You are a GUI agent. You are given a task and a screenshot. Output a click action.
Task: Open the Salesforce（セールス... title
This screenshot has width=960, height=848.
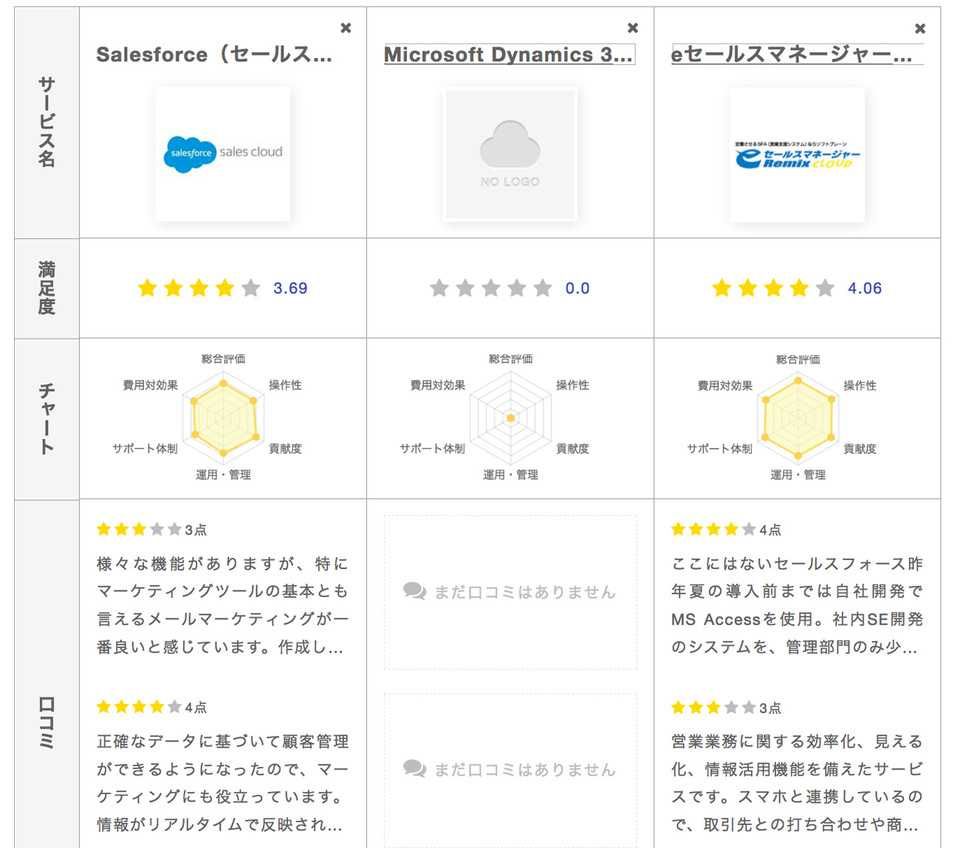pyautogui.click(x=214, y=55)
